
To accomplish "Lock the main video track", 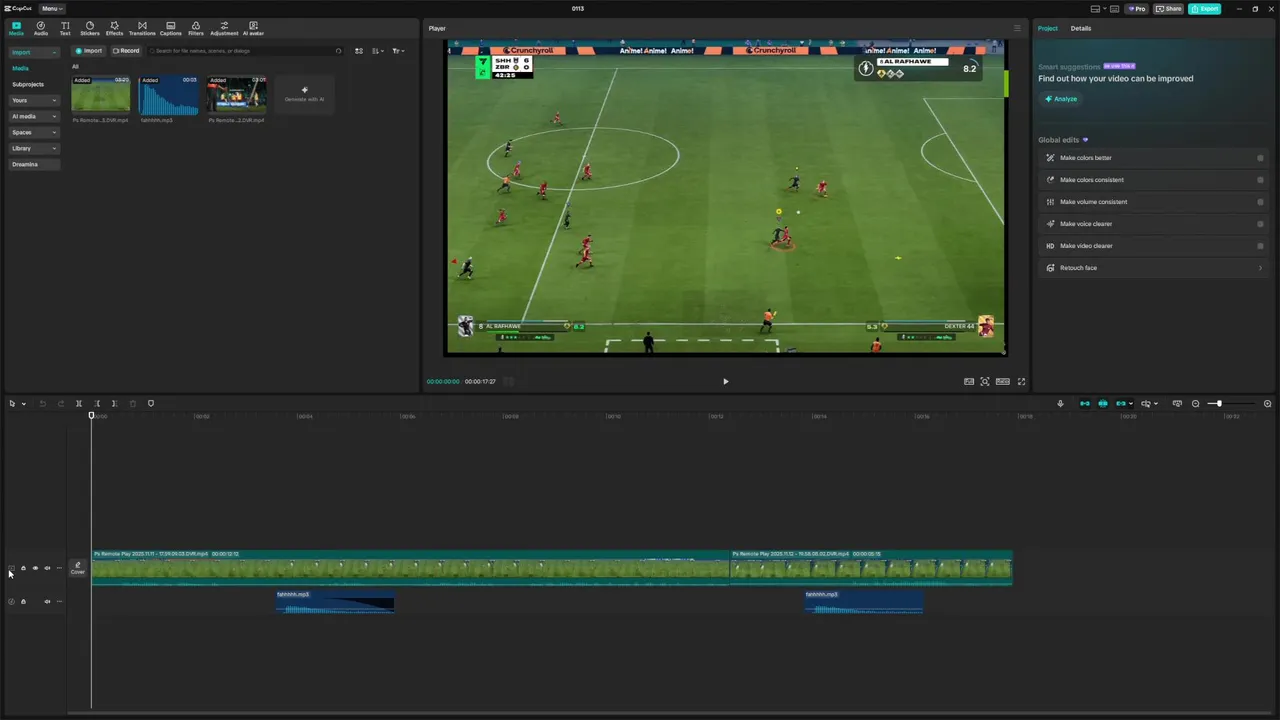I will tap(23, 568).
